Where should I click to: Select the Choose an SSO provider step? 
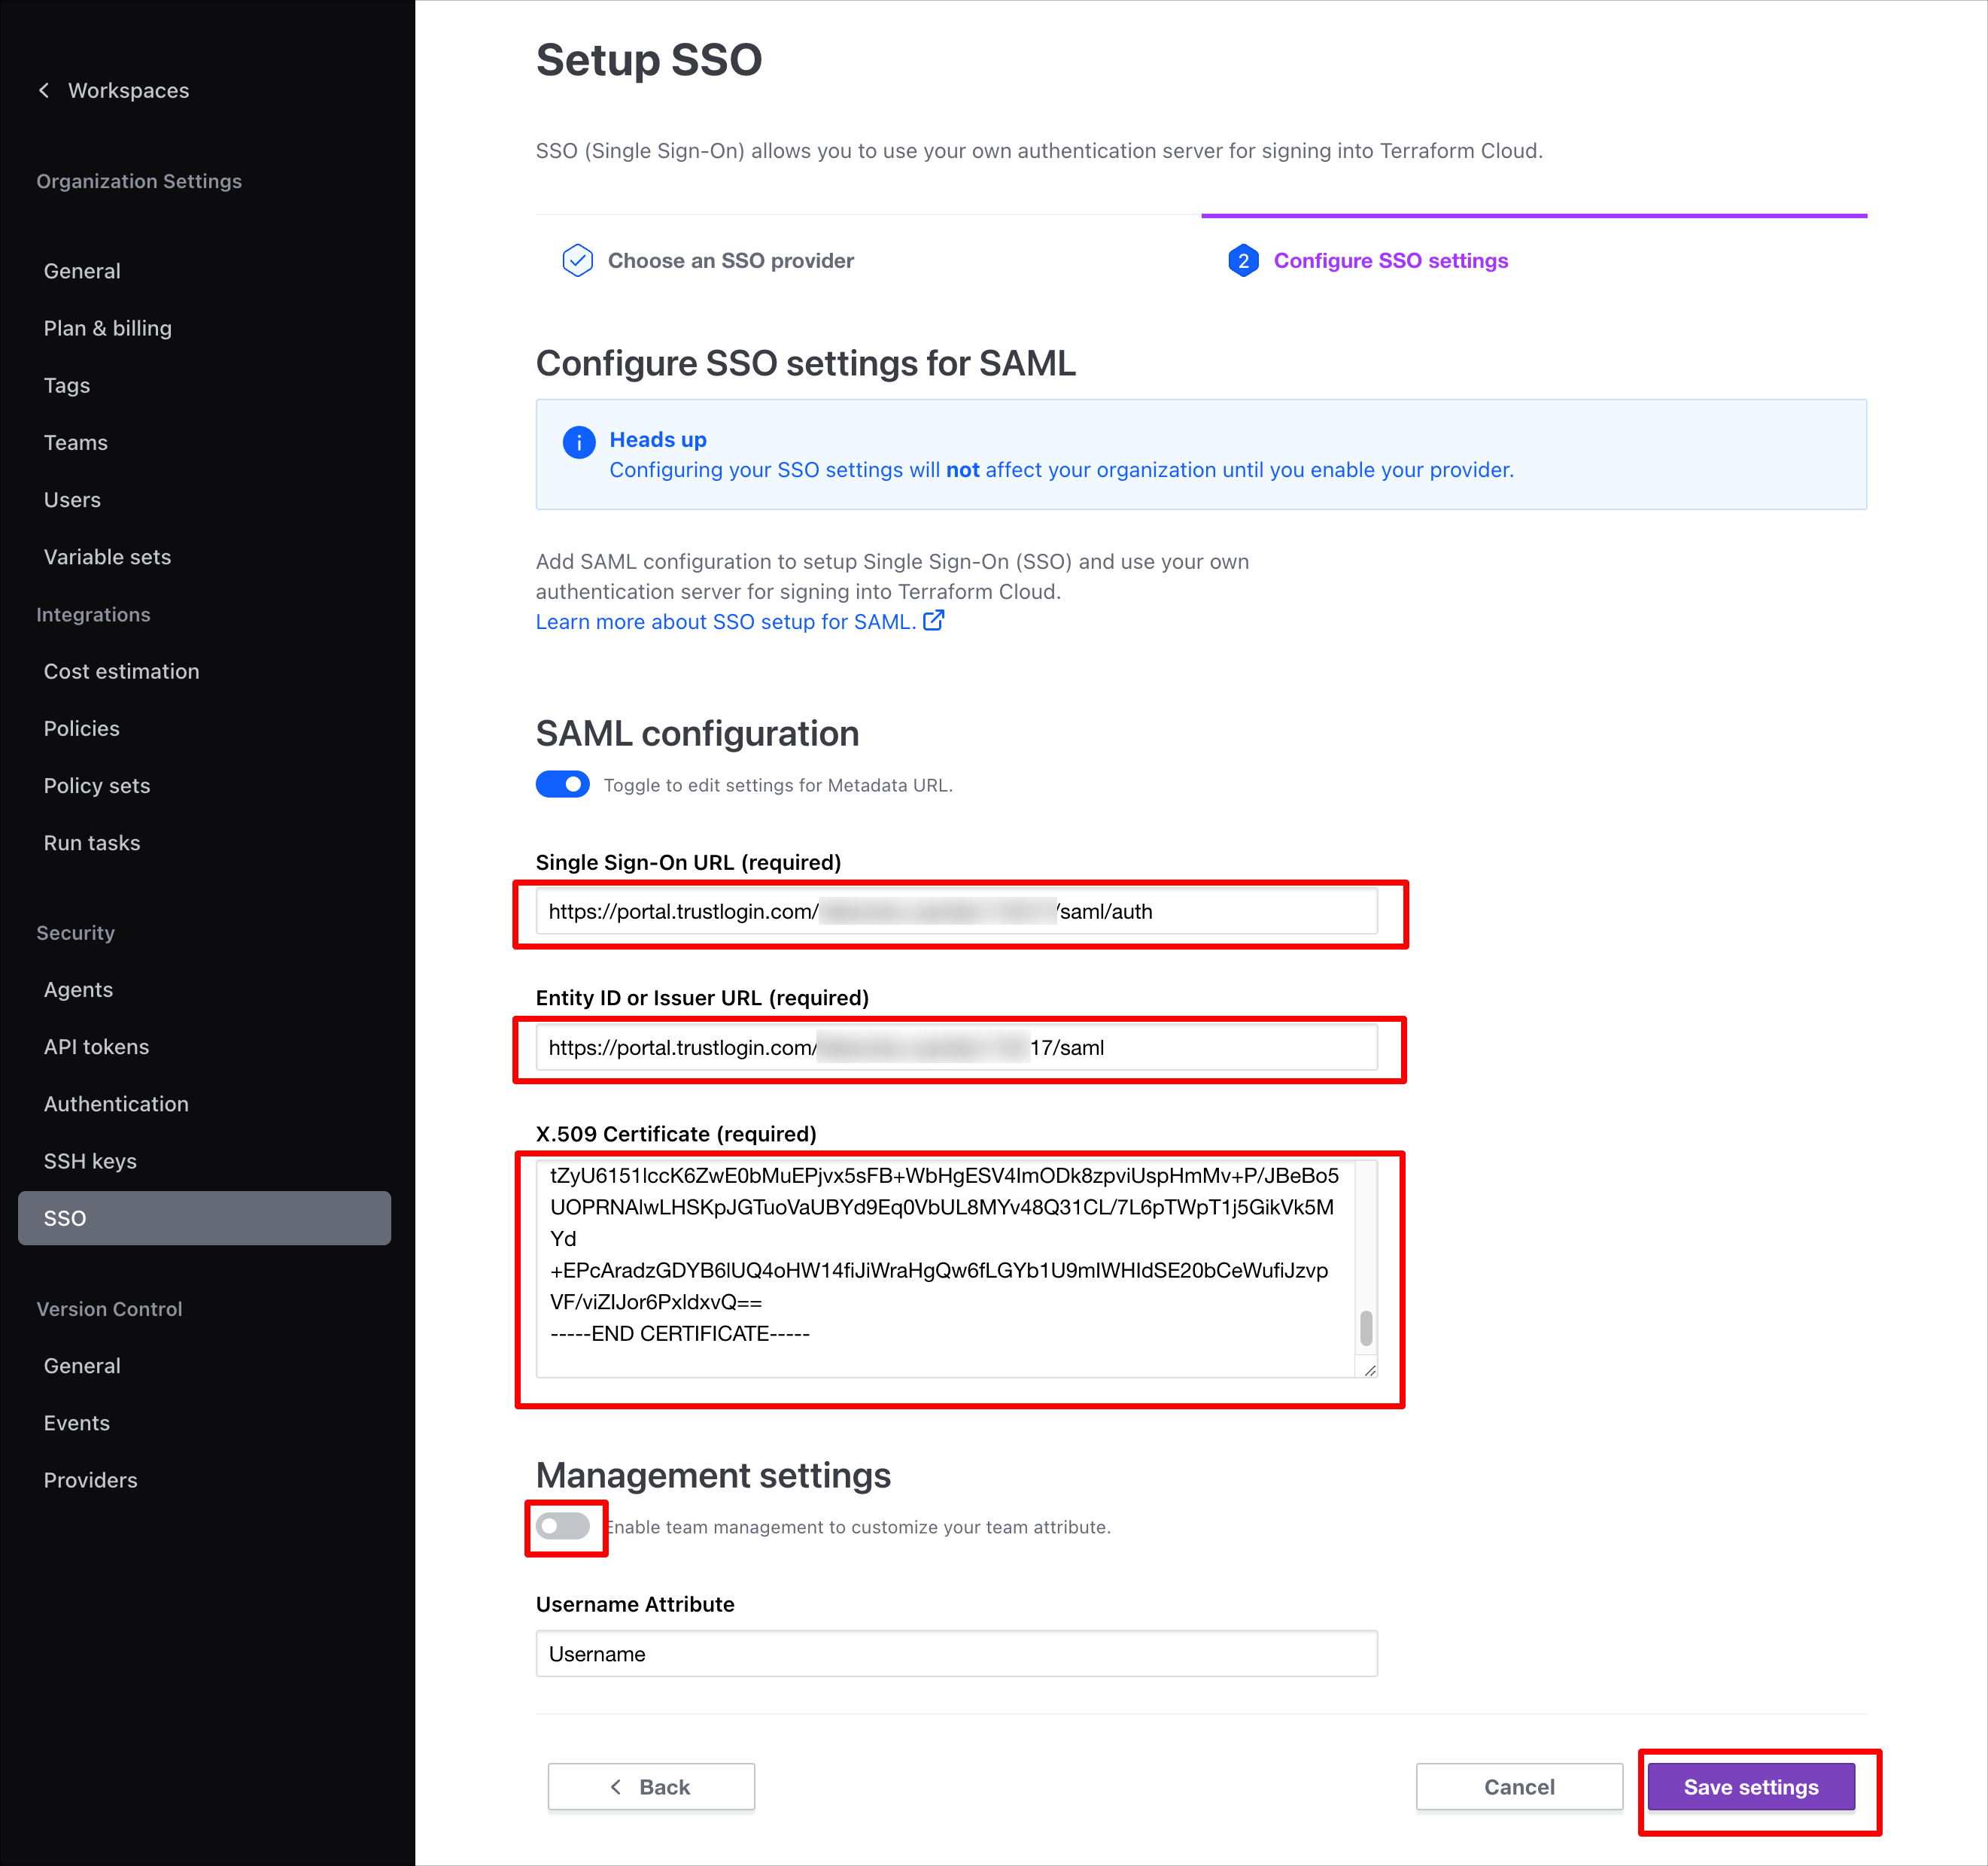[730, 260]
